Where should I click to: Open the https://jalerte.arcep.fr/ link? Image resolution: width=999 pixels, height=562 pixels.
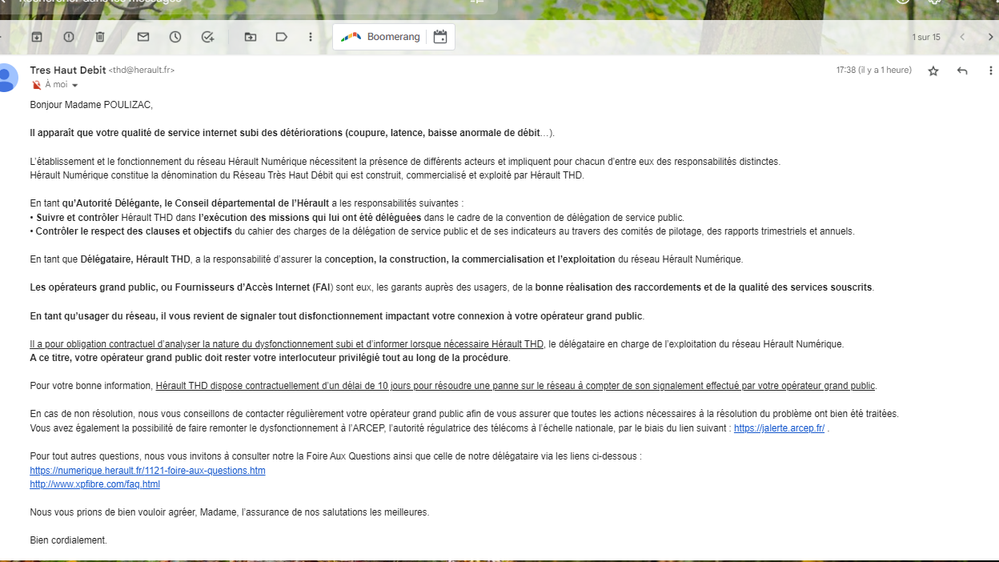coord(779,428)
